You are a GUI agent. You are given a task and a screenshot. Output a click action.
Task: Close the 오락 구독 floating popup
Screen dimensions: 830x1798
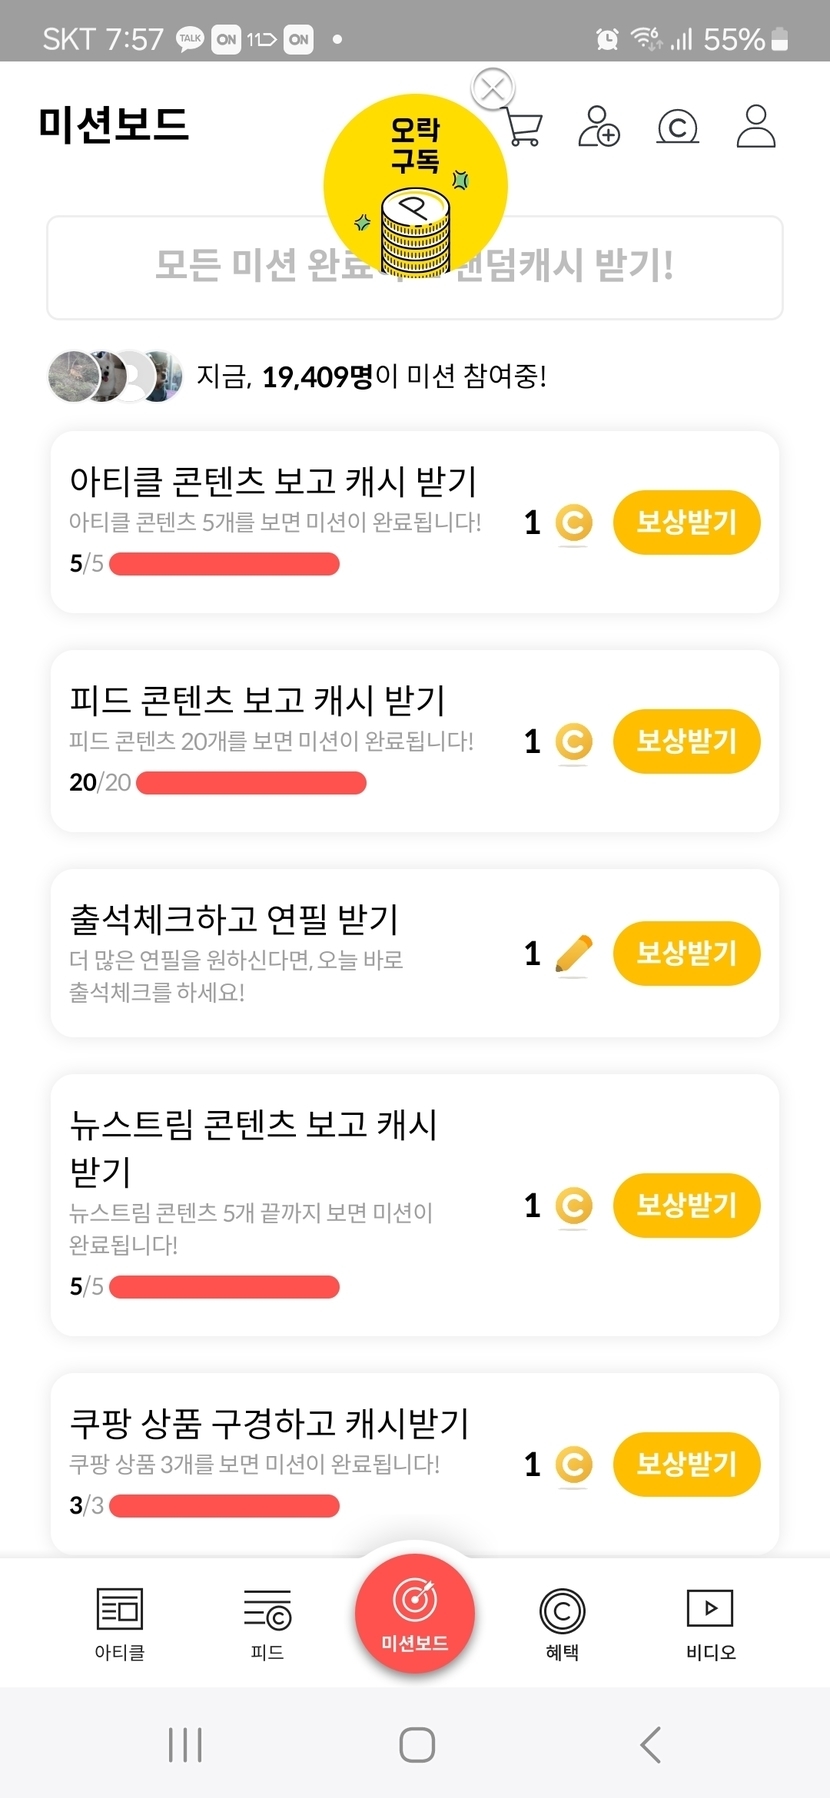[492, 89]
